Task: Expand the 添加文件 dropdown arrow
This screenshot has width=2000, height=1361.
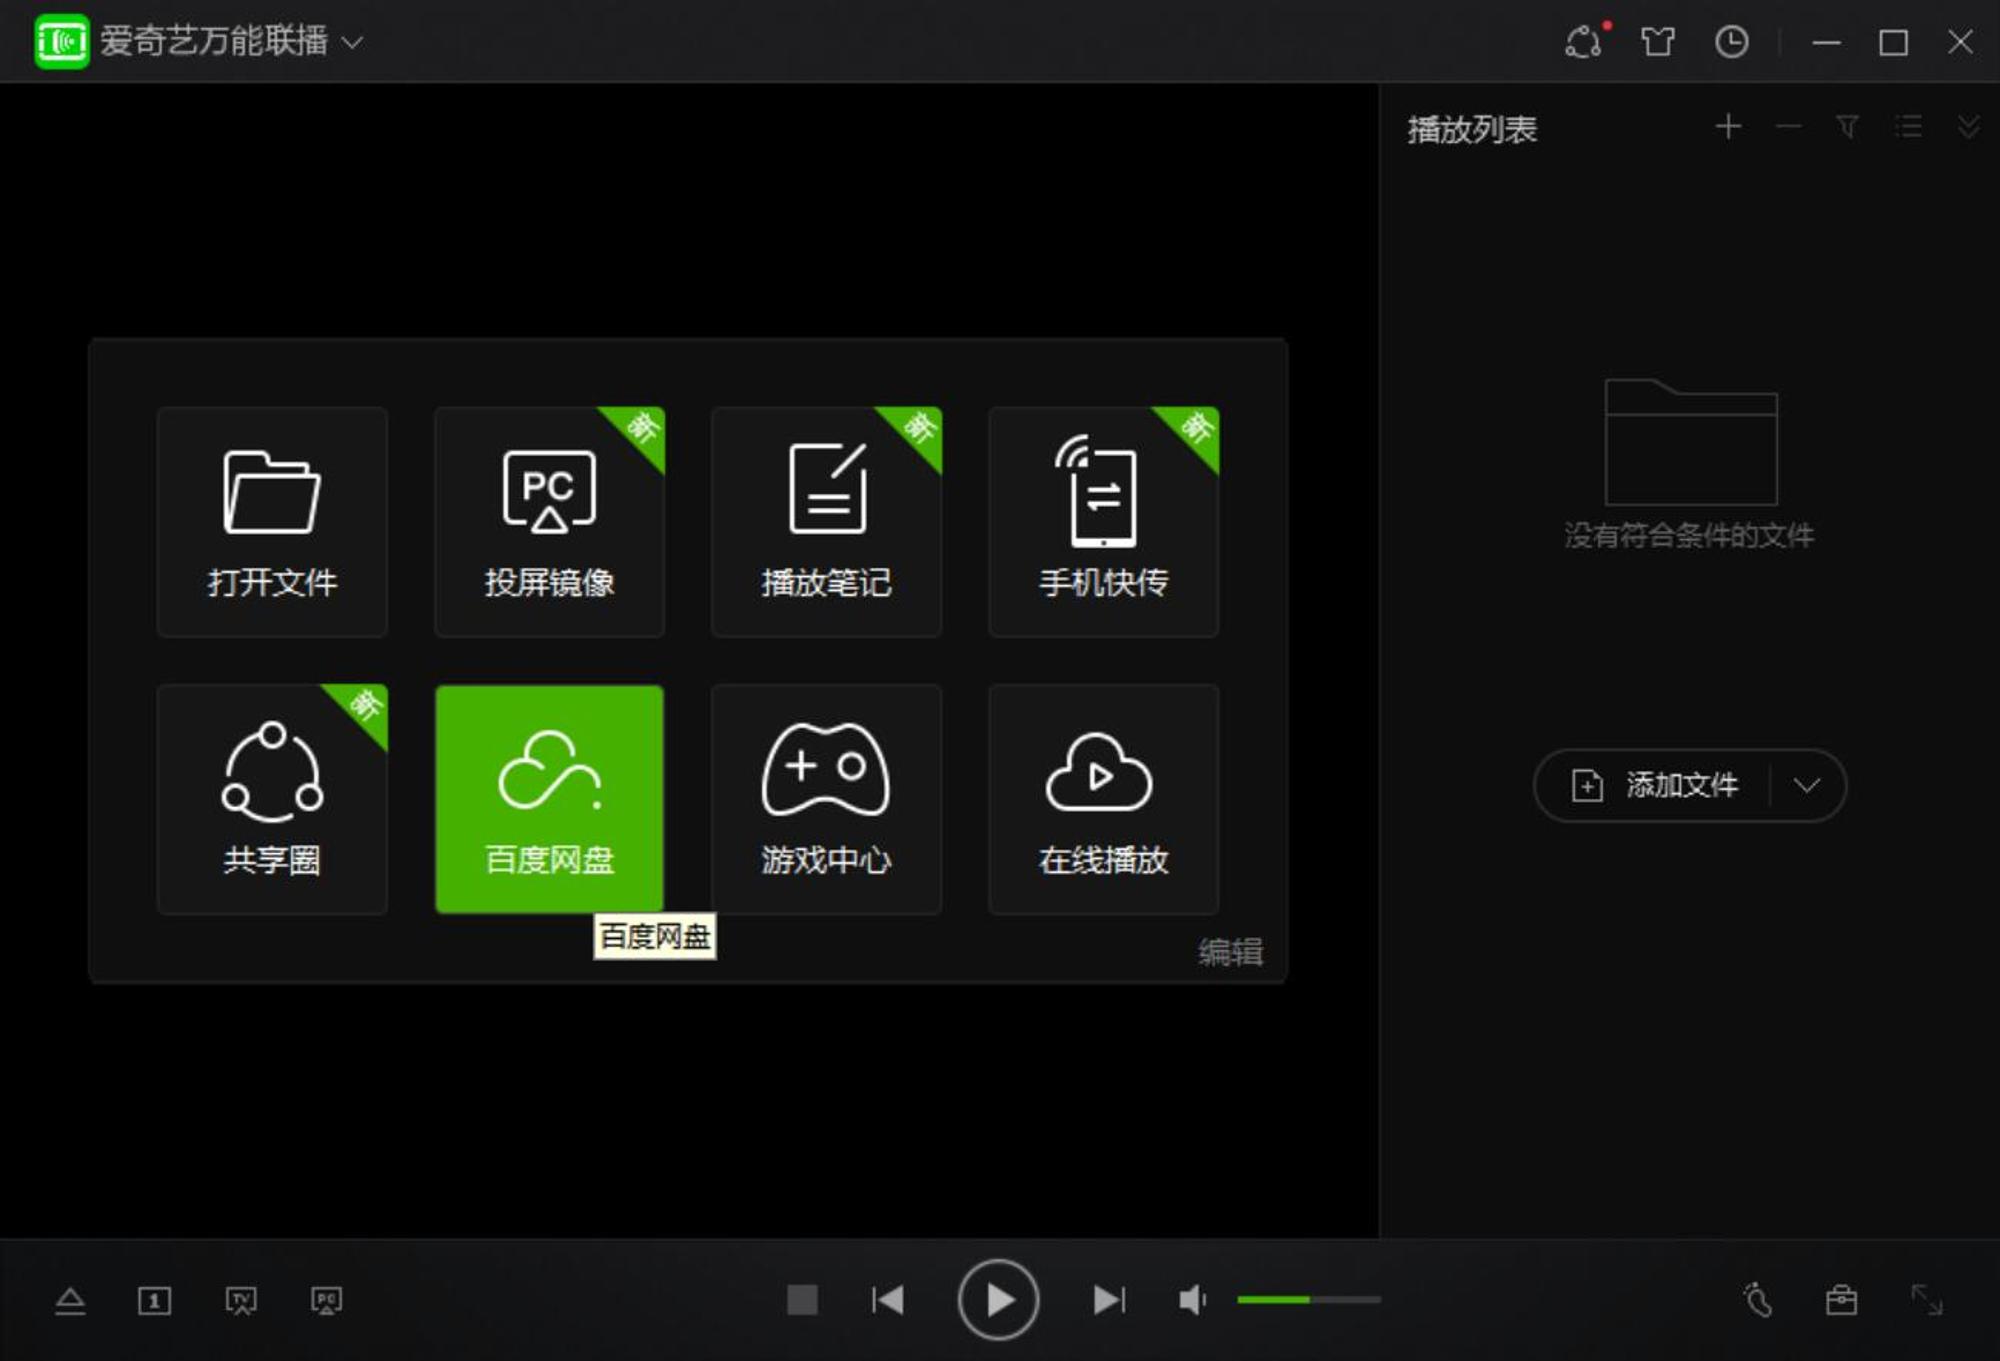Action: (1806, 785)
